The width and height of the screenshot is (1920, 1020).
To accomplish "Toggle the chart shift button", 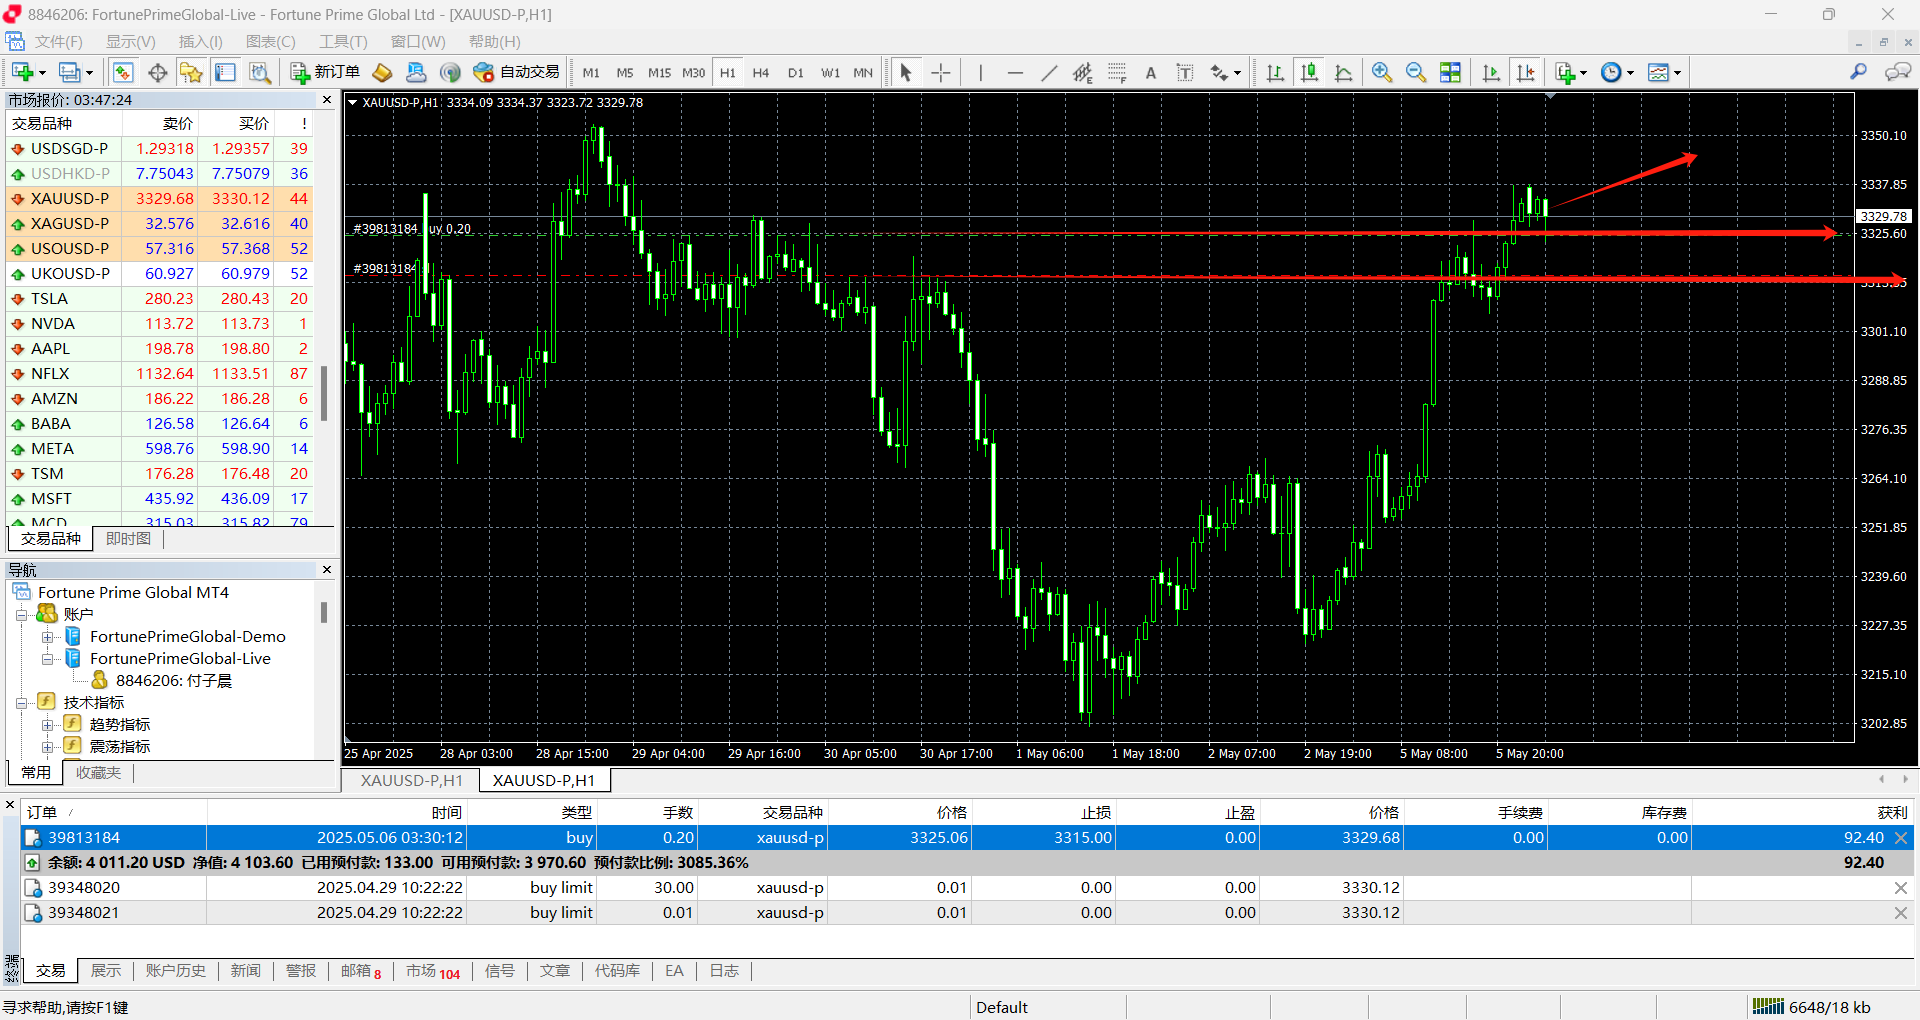I will (x=1525, y=72).
